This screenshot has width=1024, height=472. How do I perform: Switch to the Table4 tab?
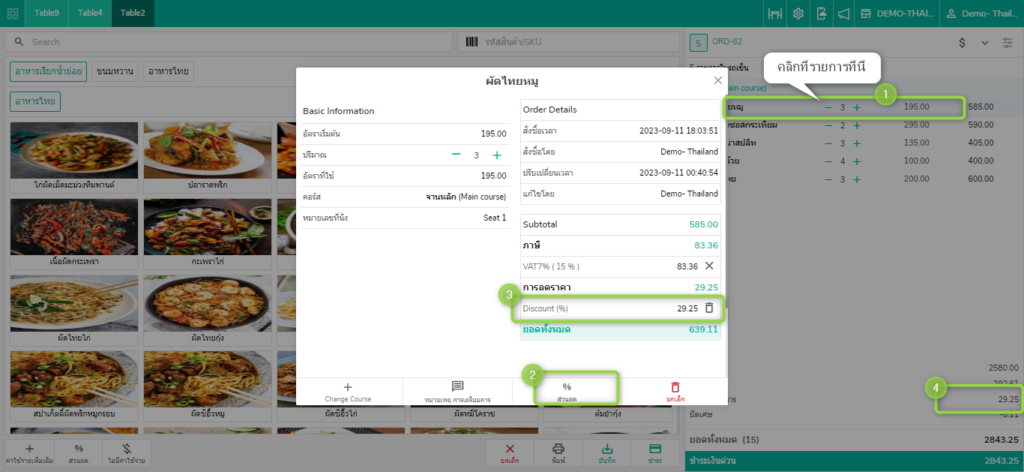point(90,13)
